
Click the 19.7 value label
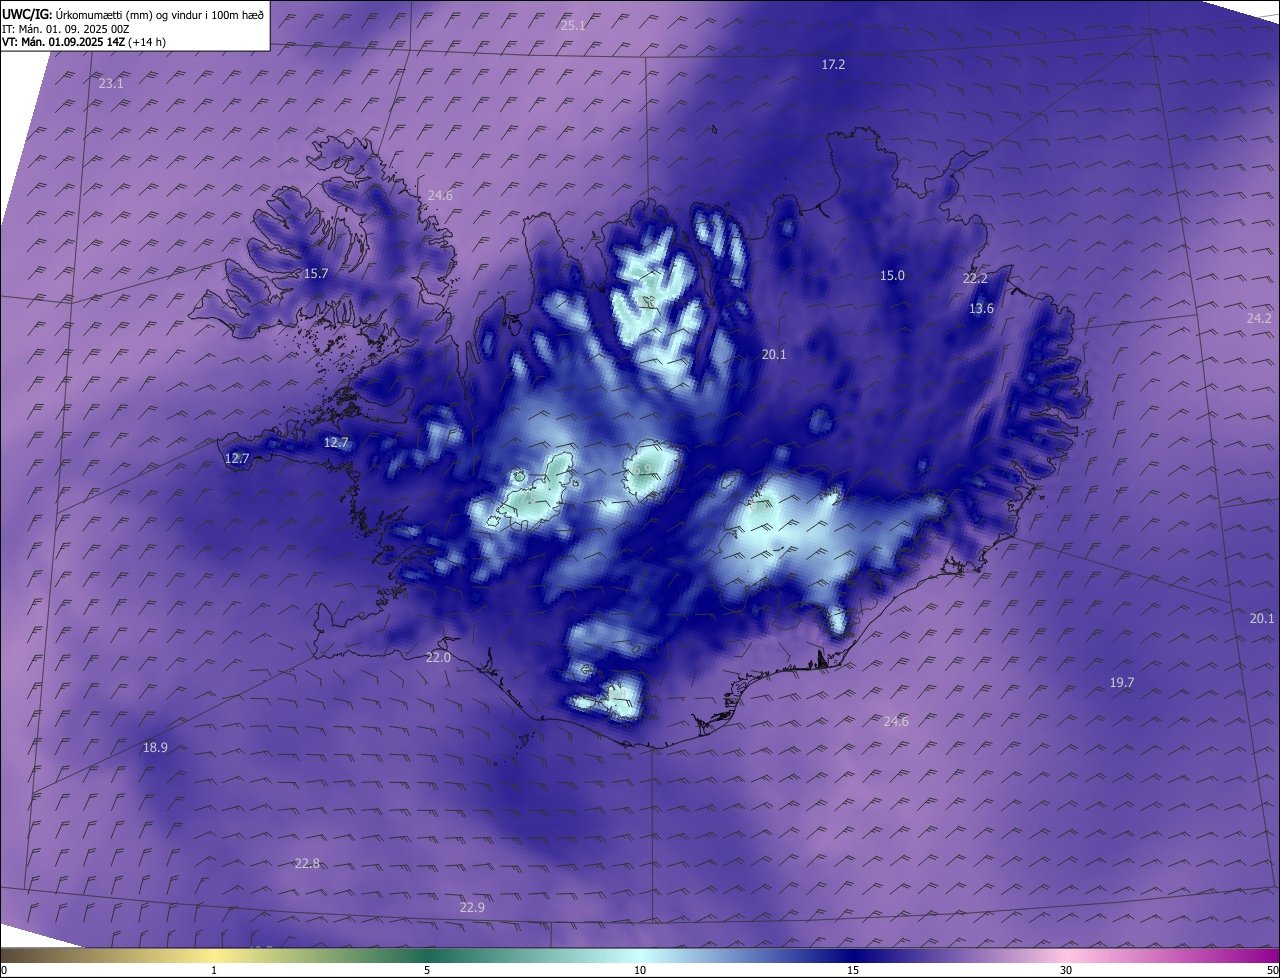tap(1122, 682)
